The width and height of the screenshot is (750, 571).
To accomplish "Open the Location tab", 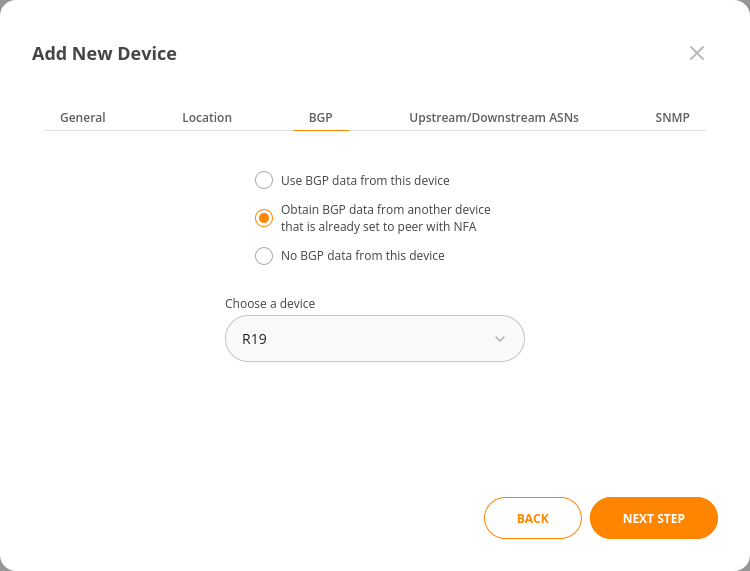I will tap(207, 117).
